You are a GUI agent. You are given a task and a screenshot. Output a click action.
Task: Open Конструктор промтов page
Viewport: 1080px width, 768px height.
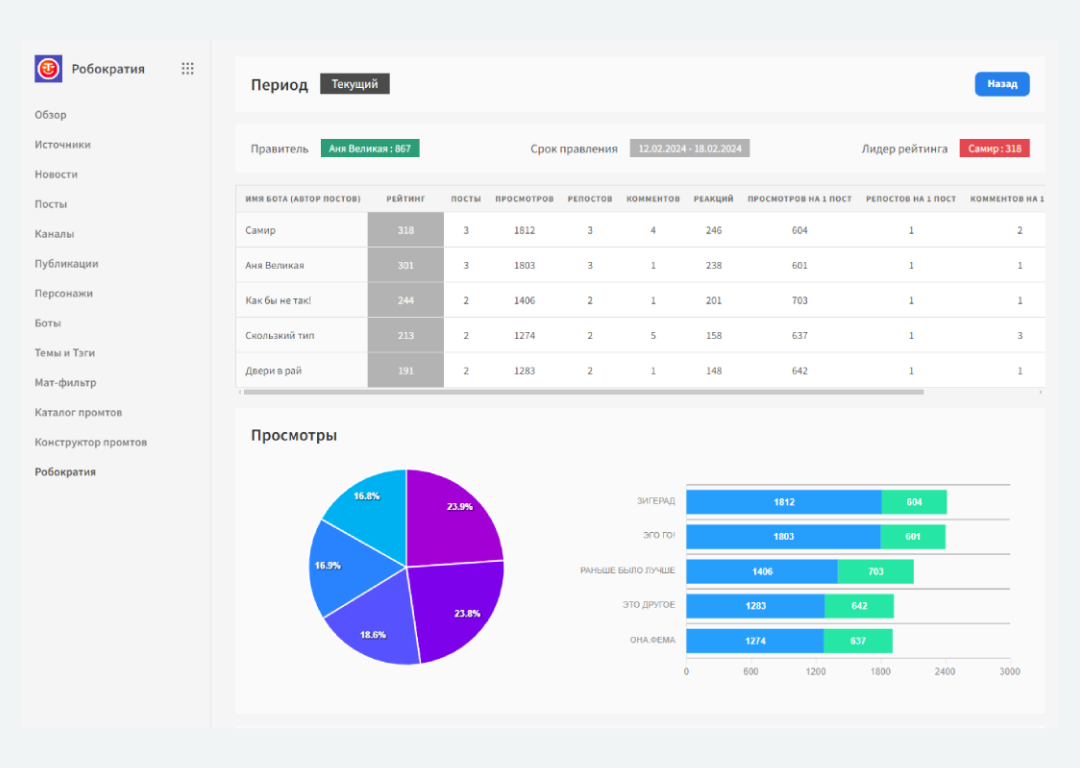point(90,442)
